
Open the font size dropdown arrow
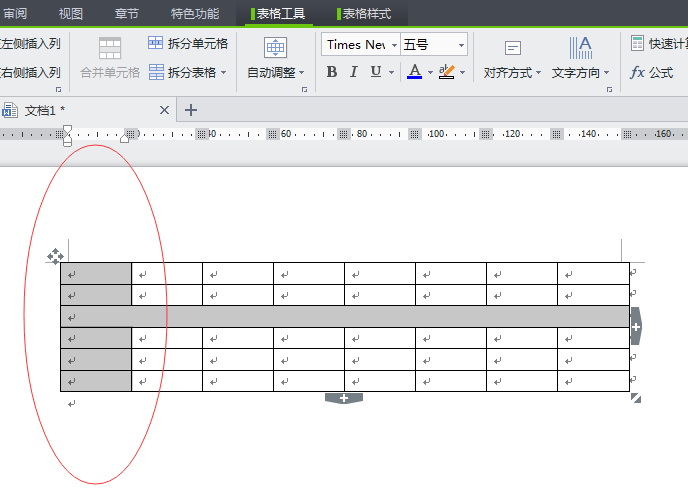click(461, 45)
